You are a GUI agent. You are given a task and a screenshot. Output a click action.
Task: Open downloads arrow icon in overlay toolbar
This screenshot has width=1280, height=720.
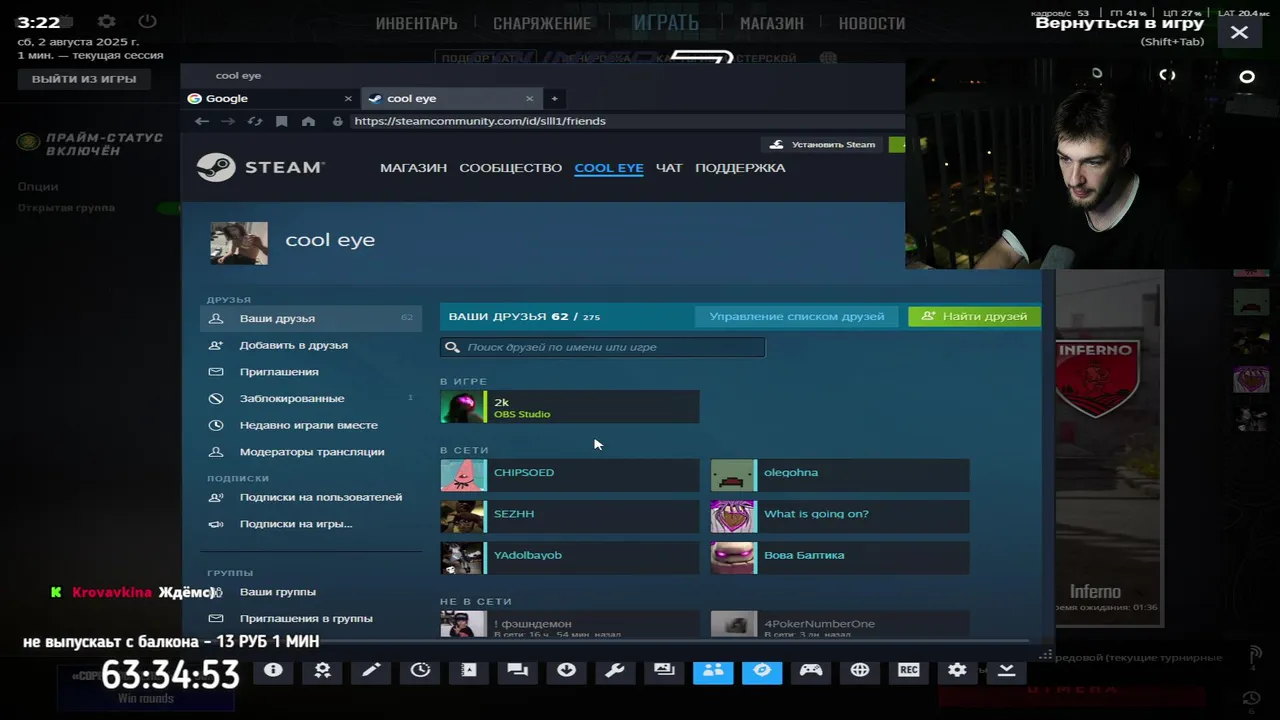pos(566,670)
